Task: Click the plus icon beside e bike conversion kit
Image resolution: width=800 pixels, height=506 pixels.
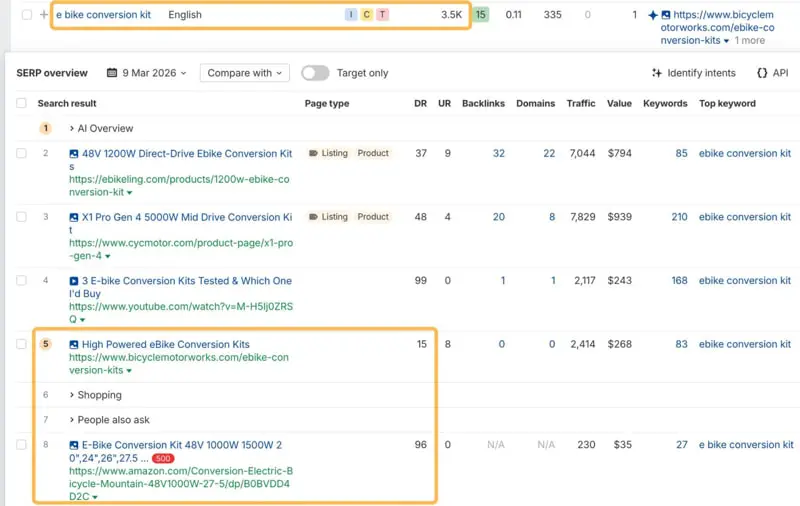Action: 44,15
